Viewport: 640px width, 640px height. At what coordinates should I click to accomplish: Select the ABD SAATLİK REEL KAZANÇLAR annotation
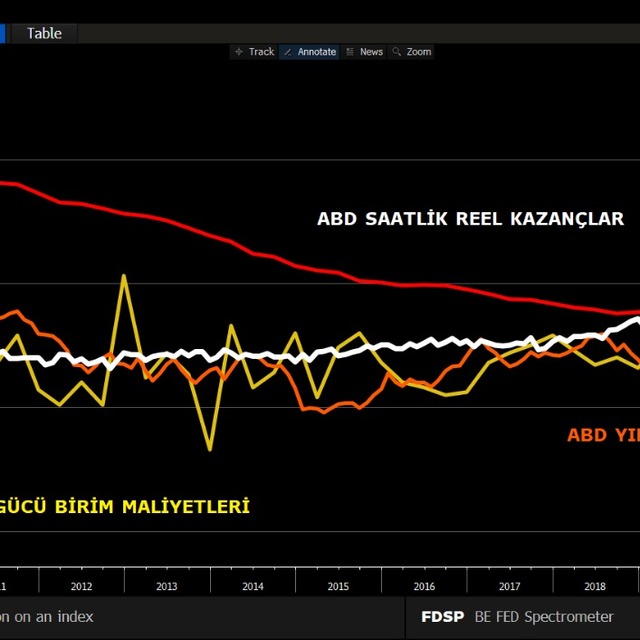(470, 219)
